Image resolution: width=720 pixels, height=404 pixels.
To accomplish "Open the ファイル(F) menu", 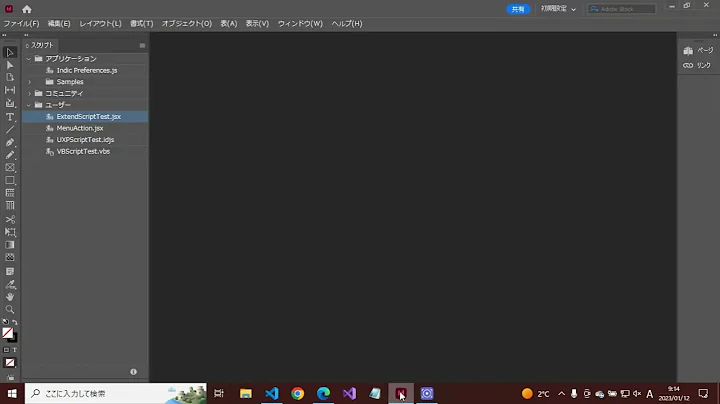I will [22, 23].
